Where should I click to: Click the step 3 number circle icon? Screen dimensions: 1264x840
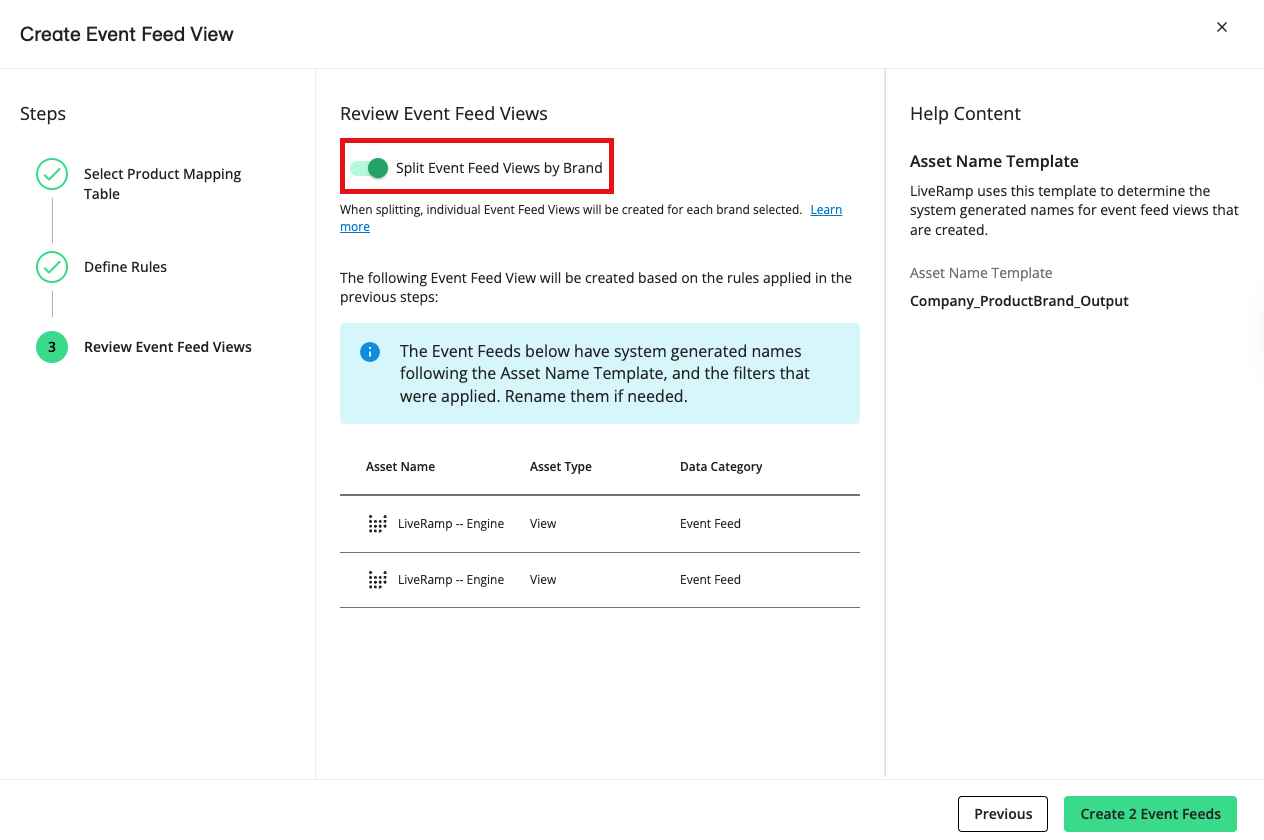[x=52, y=347]
